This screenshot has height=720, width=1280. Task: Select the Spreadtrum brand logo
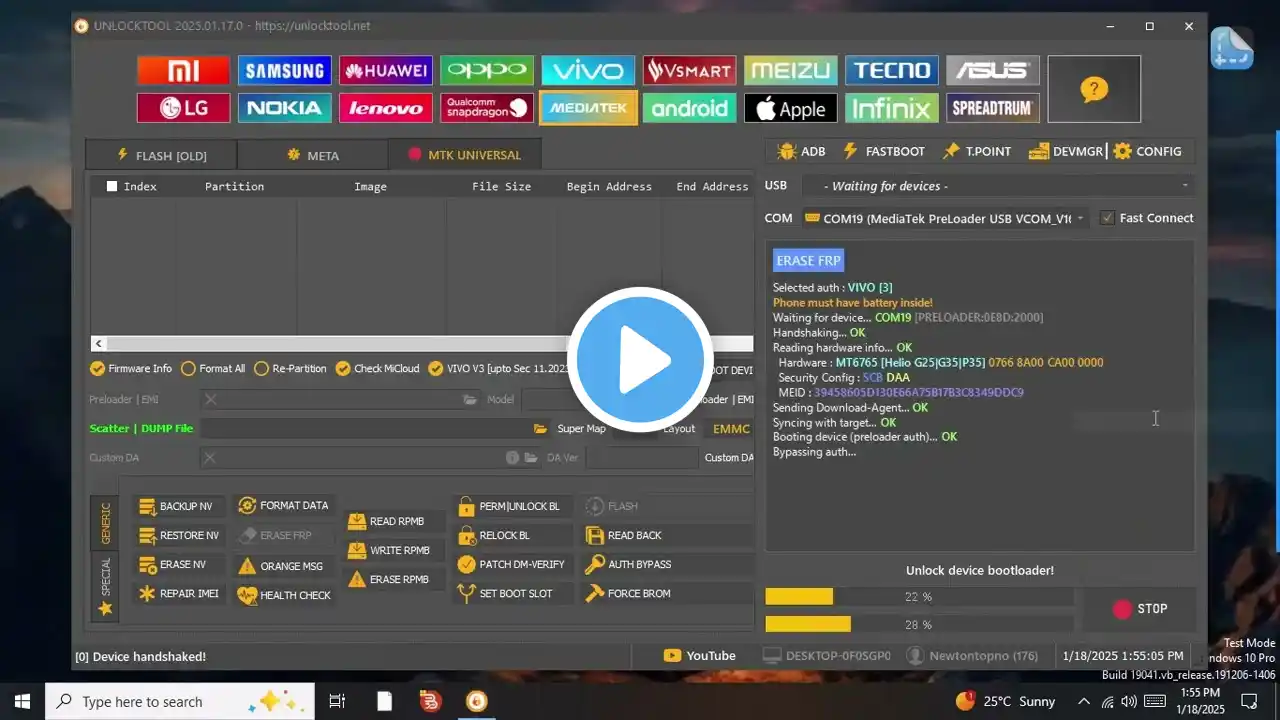coord(993,108)
